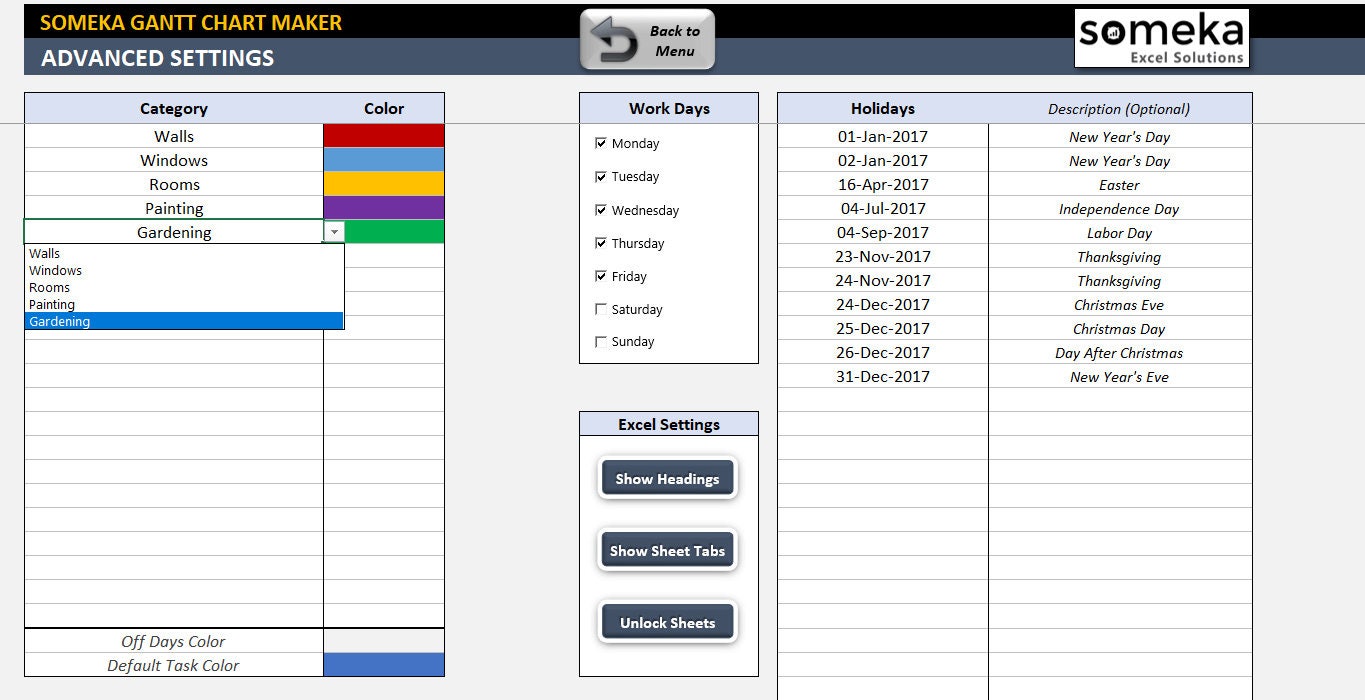This screenshot has height=700, width=1365.
Task: Select the 01-Jan-2017 holiday date cell
Action: 883,136
